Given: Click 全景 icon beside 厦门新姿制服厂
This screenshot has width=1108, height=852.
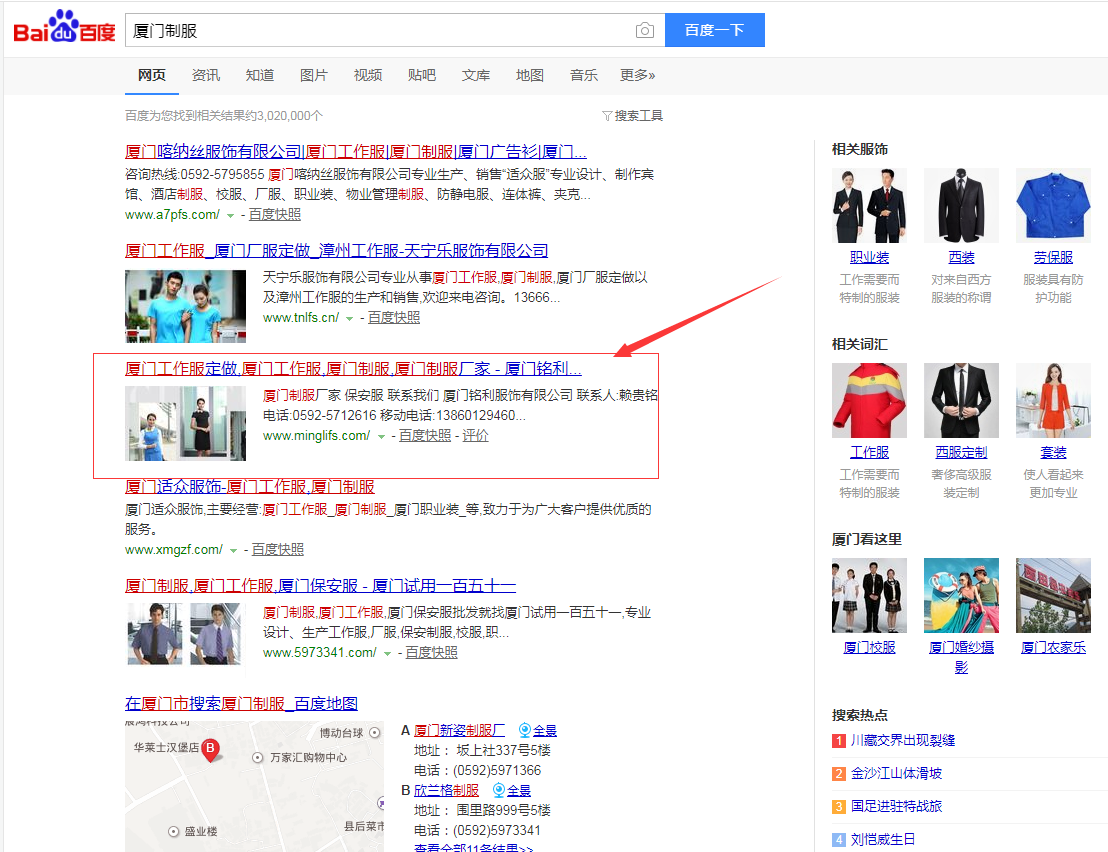Looking at the screenshot, I should (x=525, y=731).
